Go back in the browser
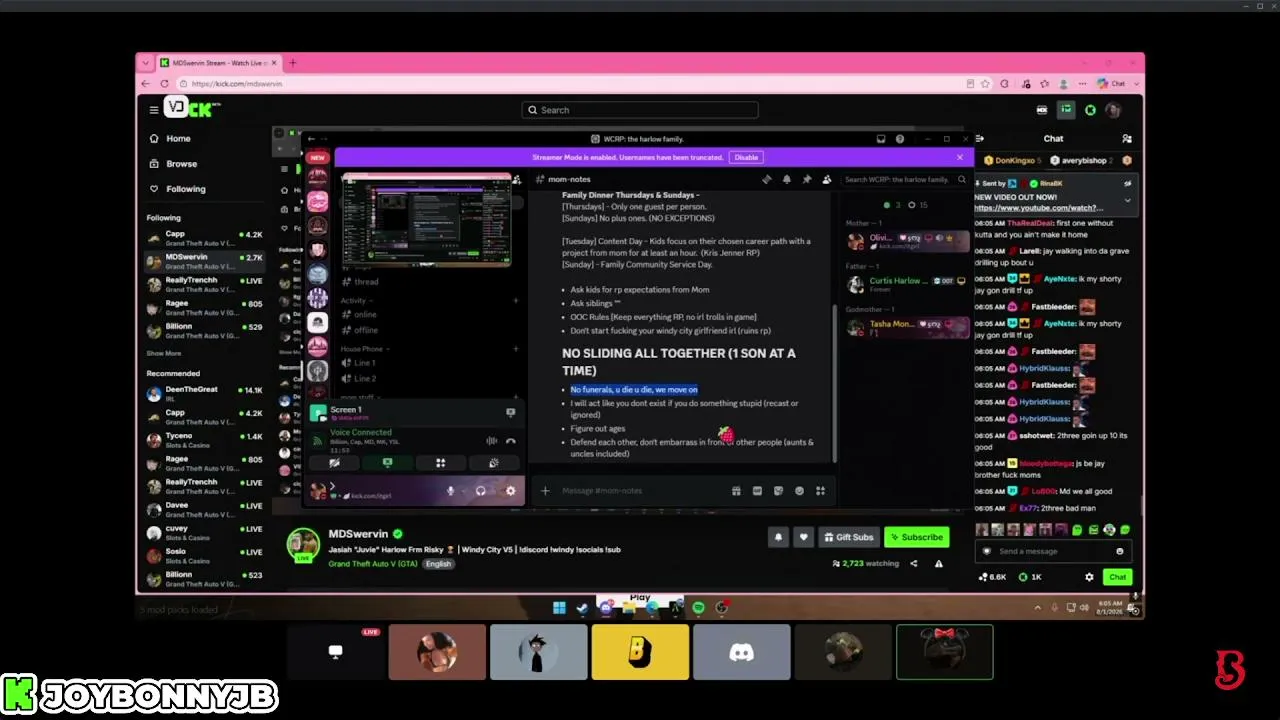This screenshot has height=720, width=1280. (x=146, y=84)
